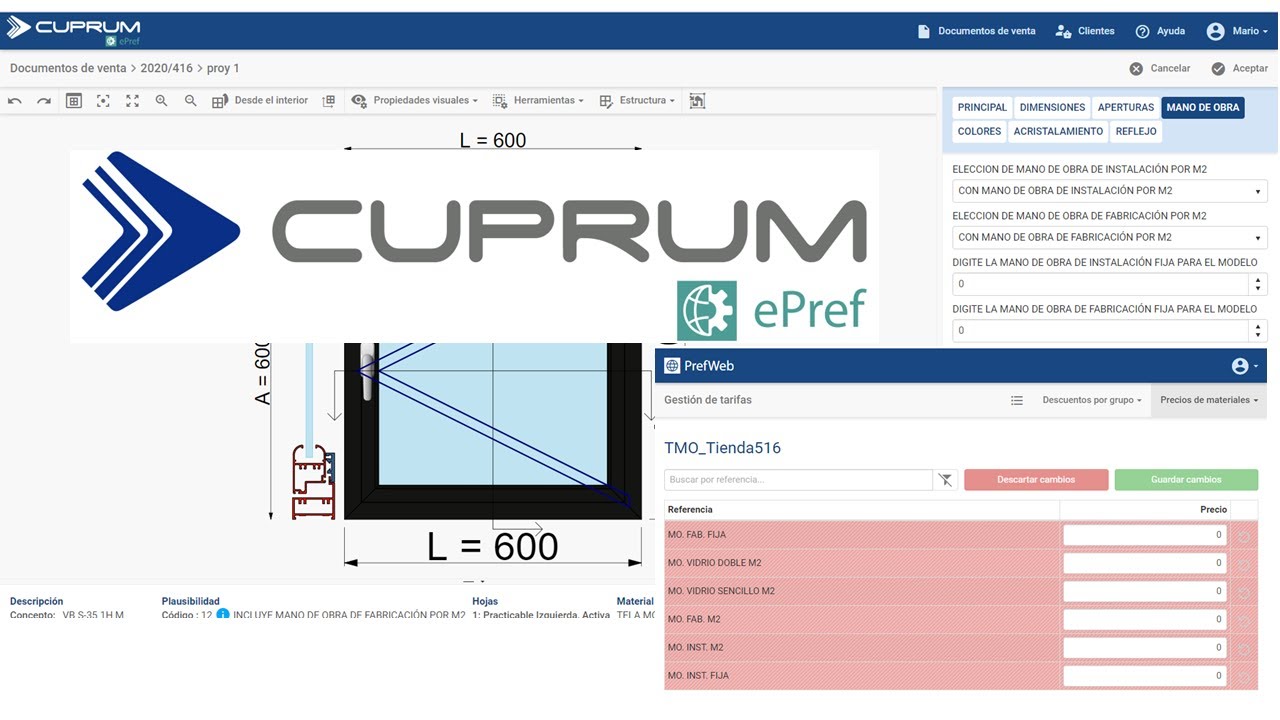Click the PrefWeb globe icon
The image size is (1280, 720).
672,366
